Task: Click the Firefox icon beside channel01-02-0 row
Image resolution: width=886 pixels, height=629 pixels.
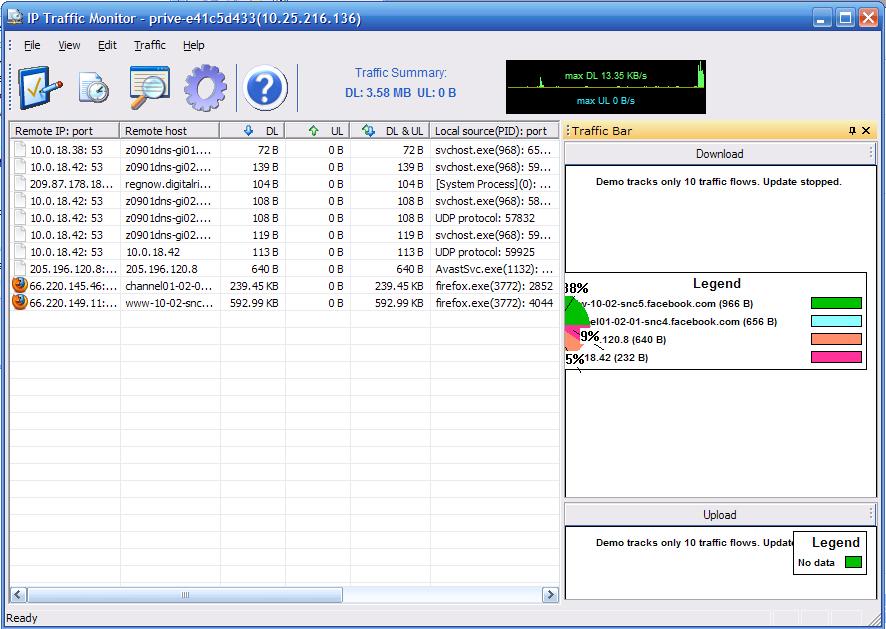Action: (18, 286)
